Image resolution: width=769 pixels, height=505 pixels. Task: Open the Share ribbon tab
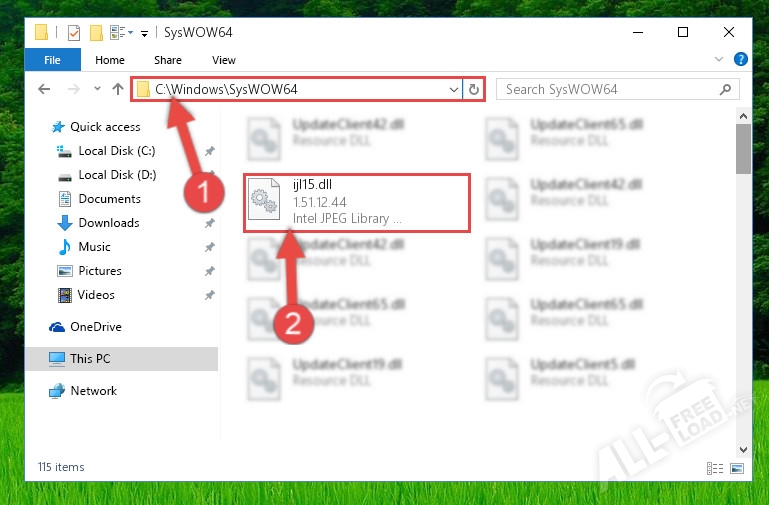click(x=167, y=60)
